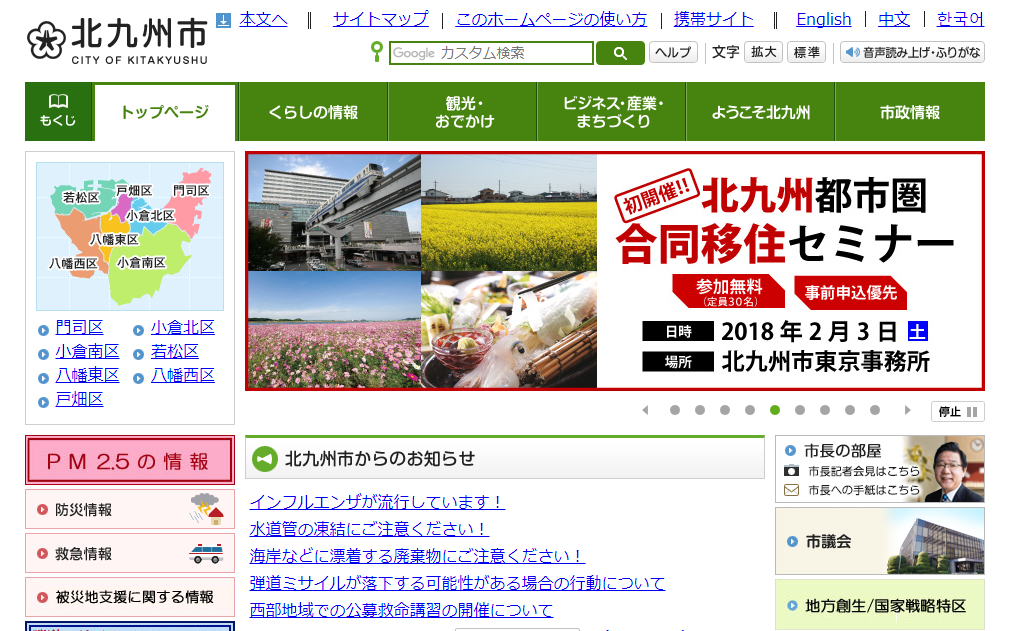Open the 携帯サイト link

[x=713, y=19]
